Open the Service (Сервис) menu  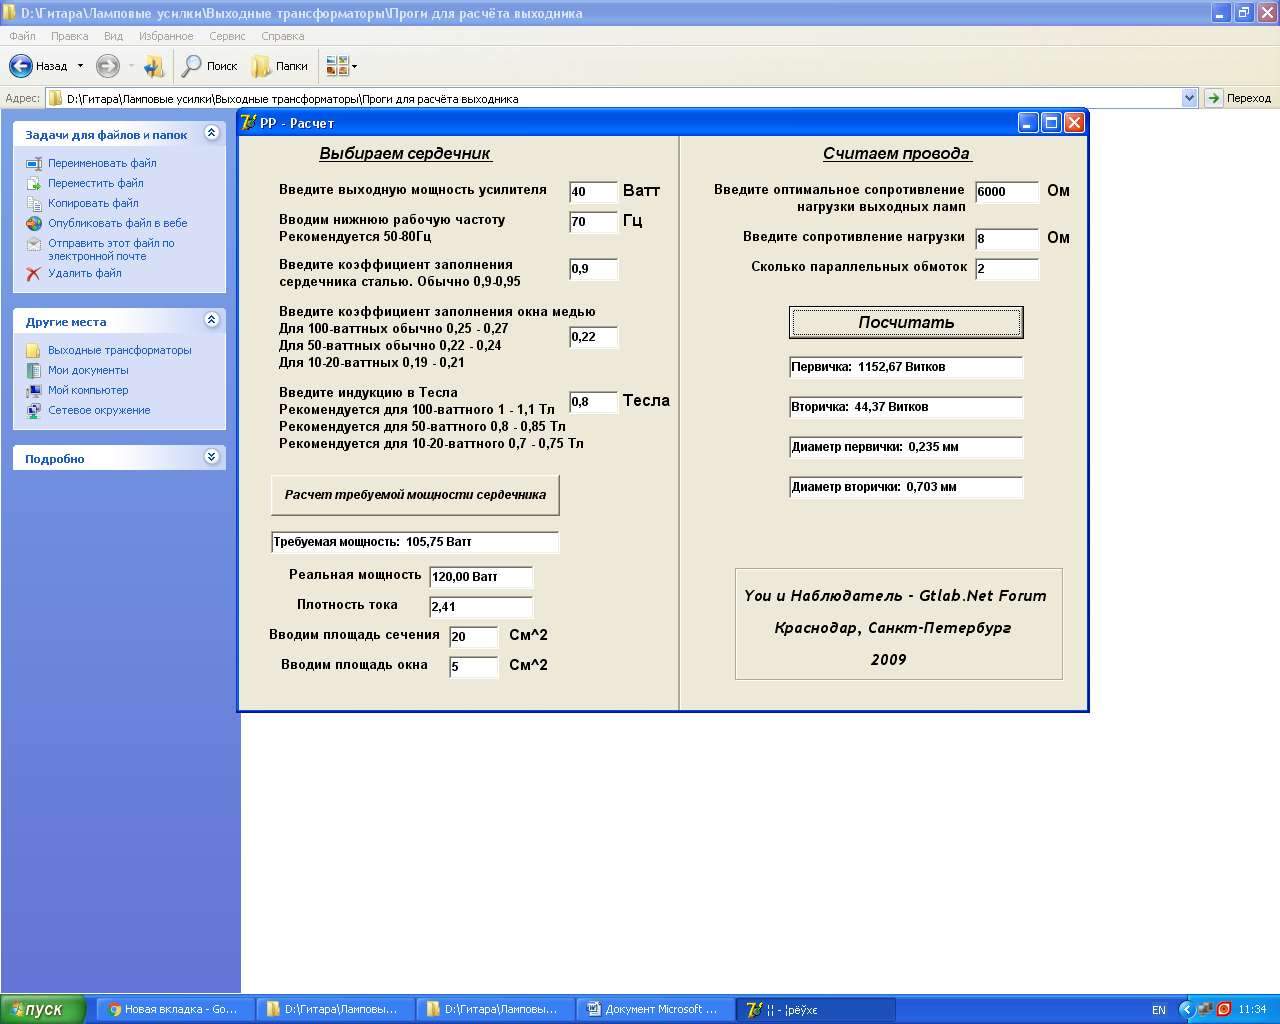coord(227,36)
